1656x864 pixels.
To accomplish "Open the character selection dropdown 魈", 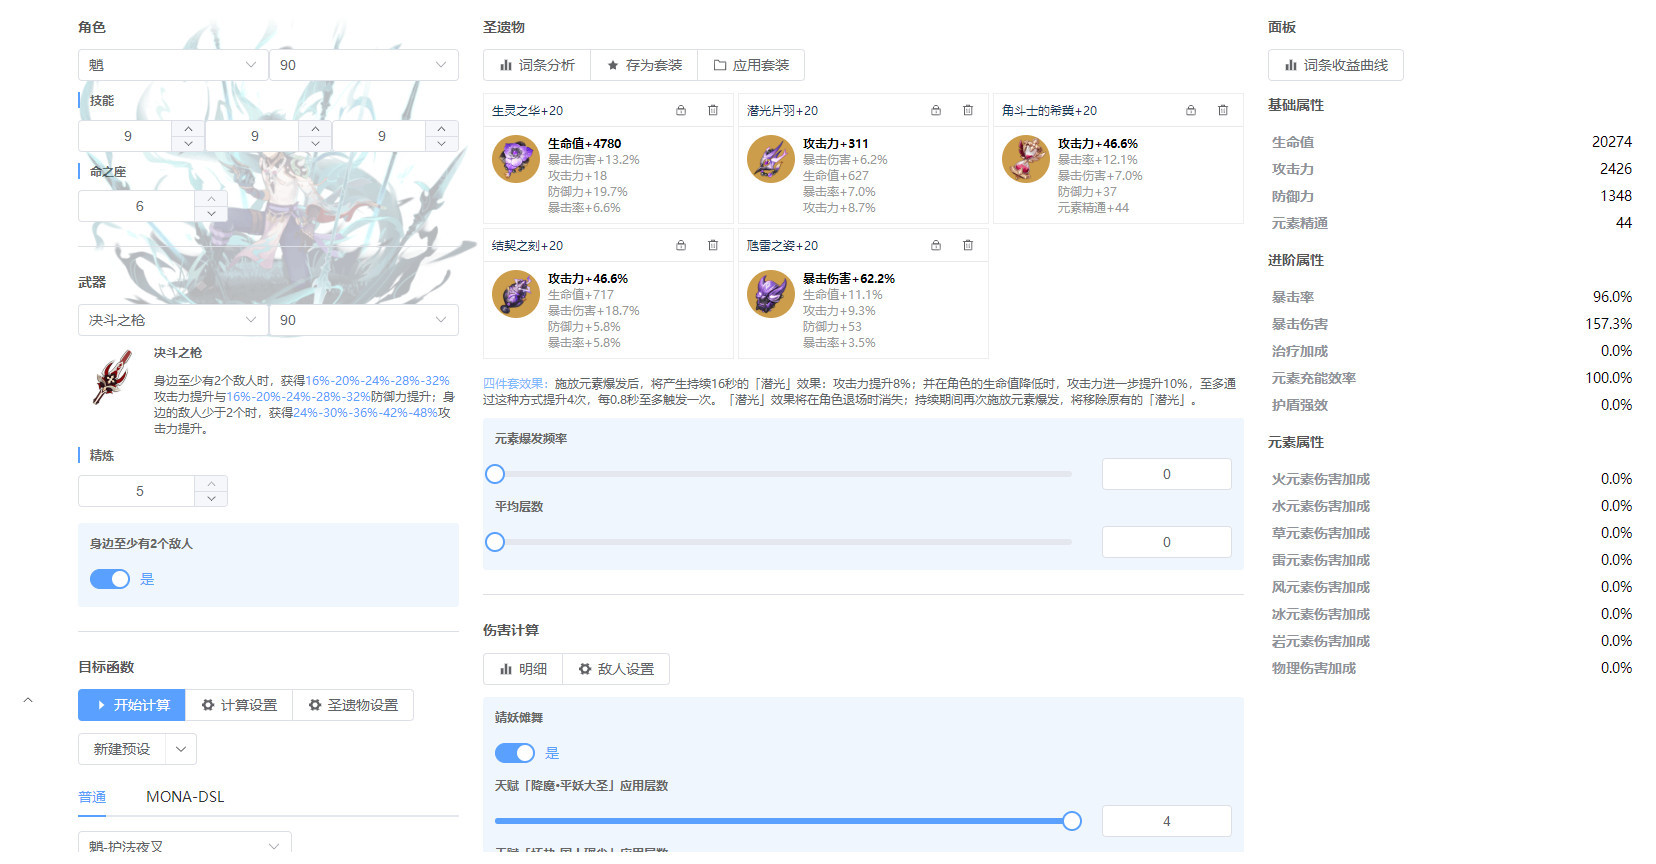I will [x=172, y=65].
